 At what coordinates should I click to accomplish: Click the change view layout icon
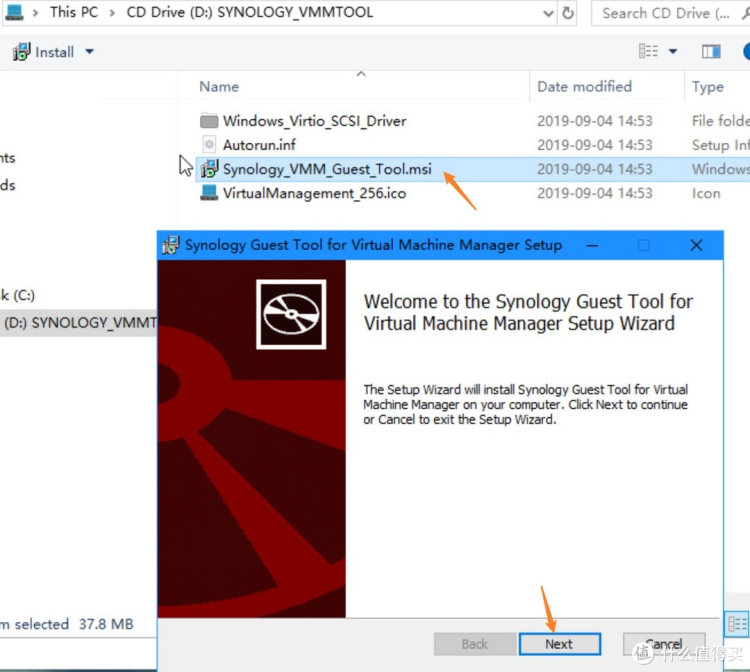tap(649, 51)
